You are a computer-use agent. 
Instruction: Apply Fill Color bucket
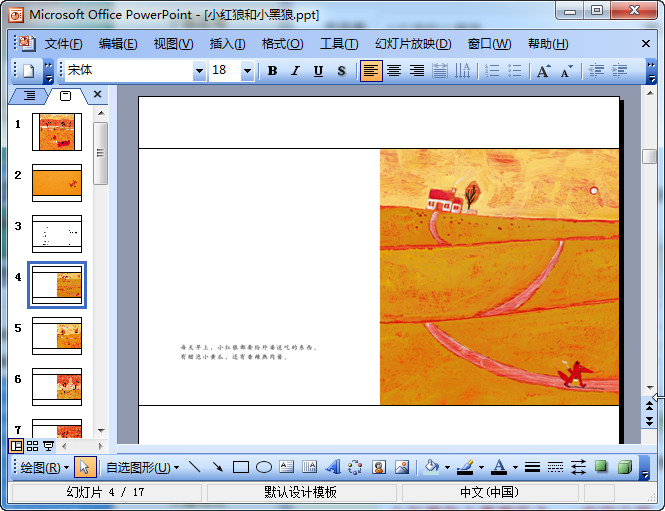432,467
